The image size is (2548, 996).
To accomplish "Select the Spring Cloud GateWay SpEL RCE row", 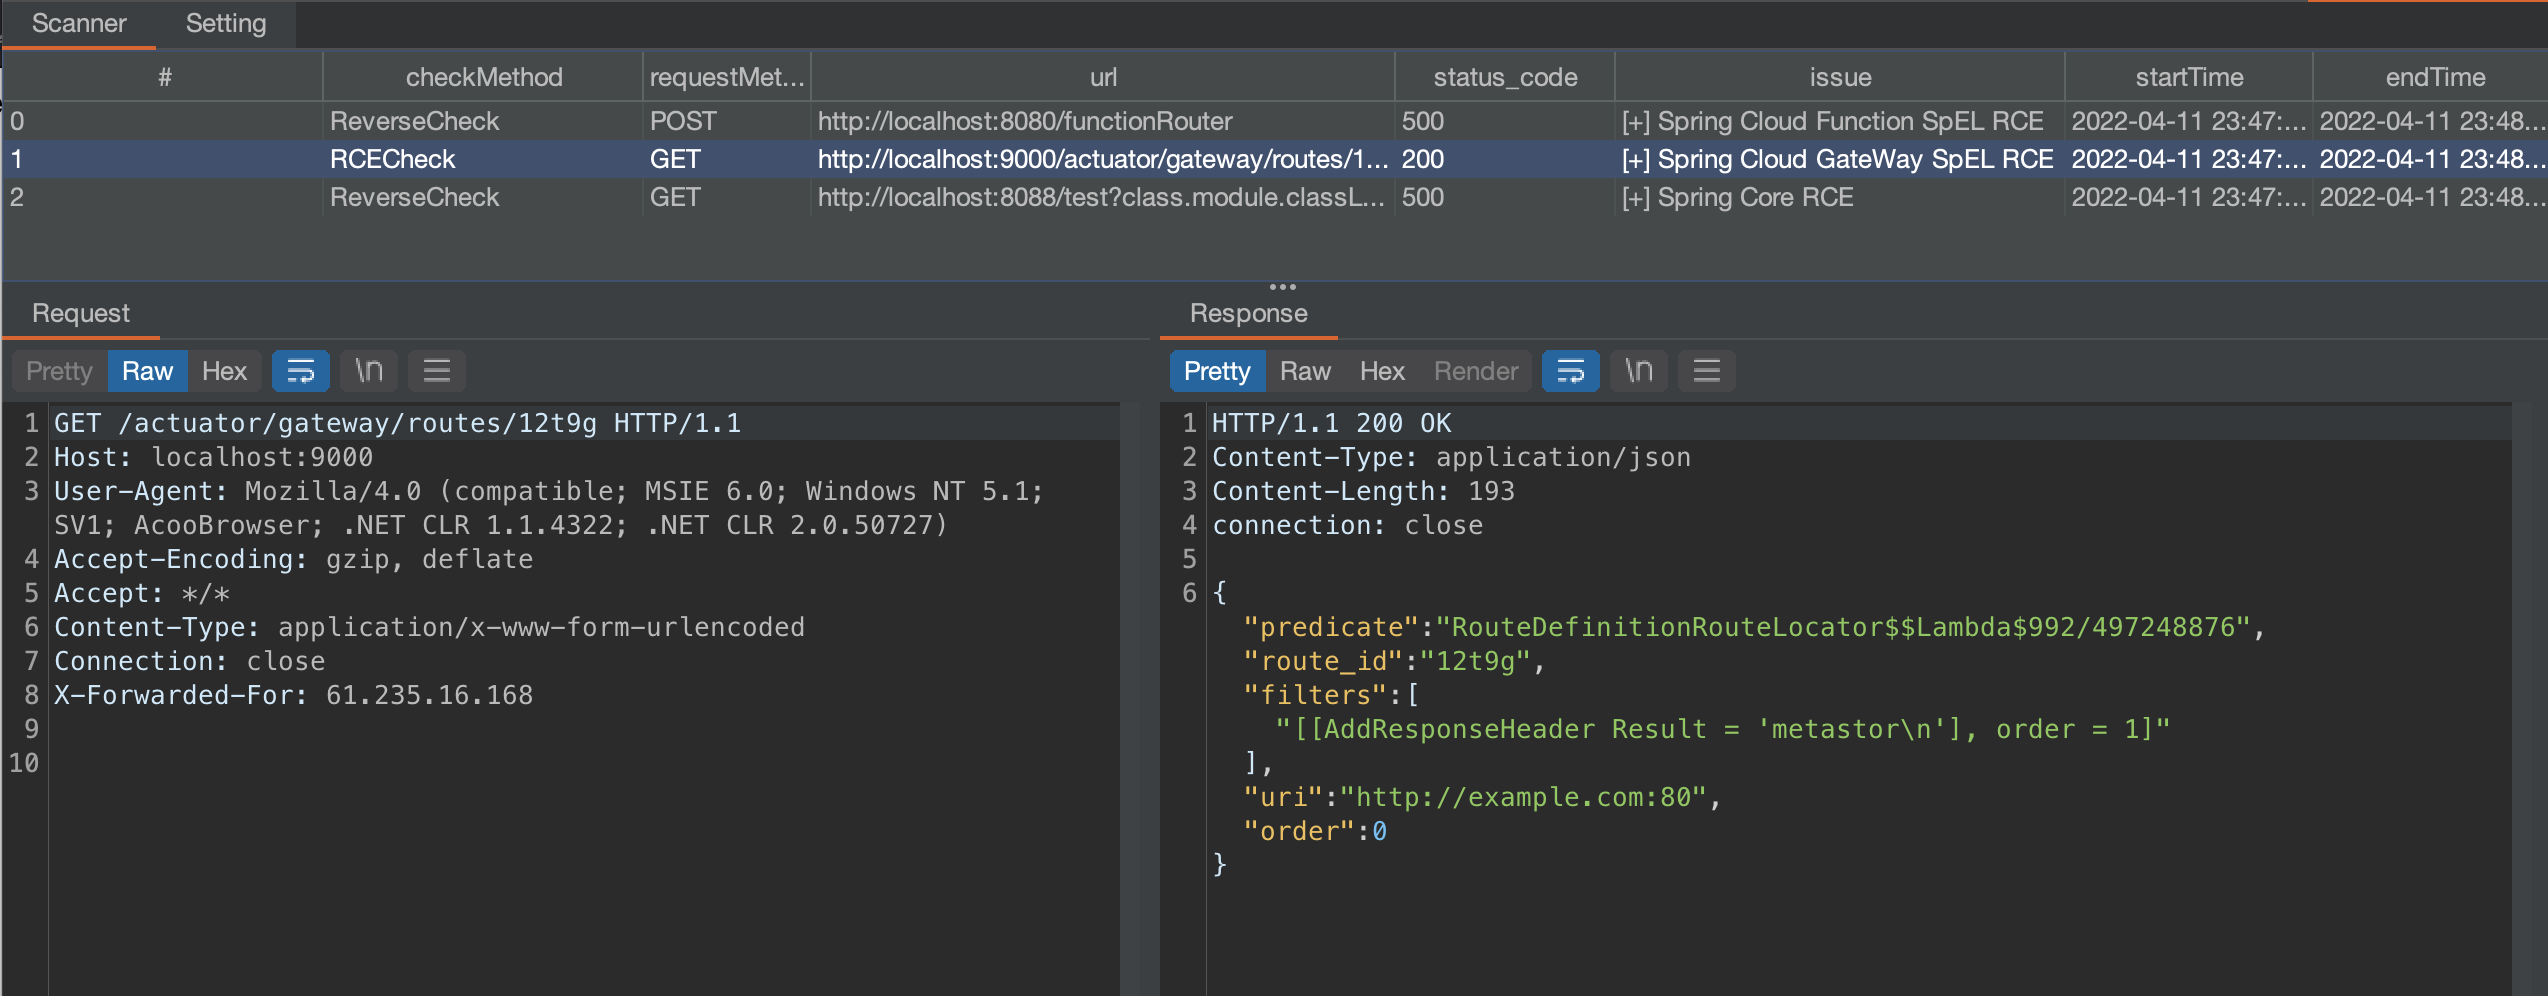I will click(1274, 159).
